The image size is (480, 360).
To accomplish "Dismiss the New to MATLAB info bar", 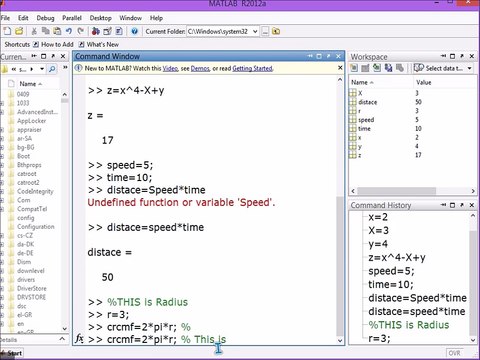I will [340, 68].
